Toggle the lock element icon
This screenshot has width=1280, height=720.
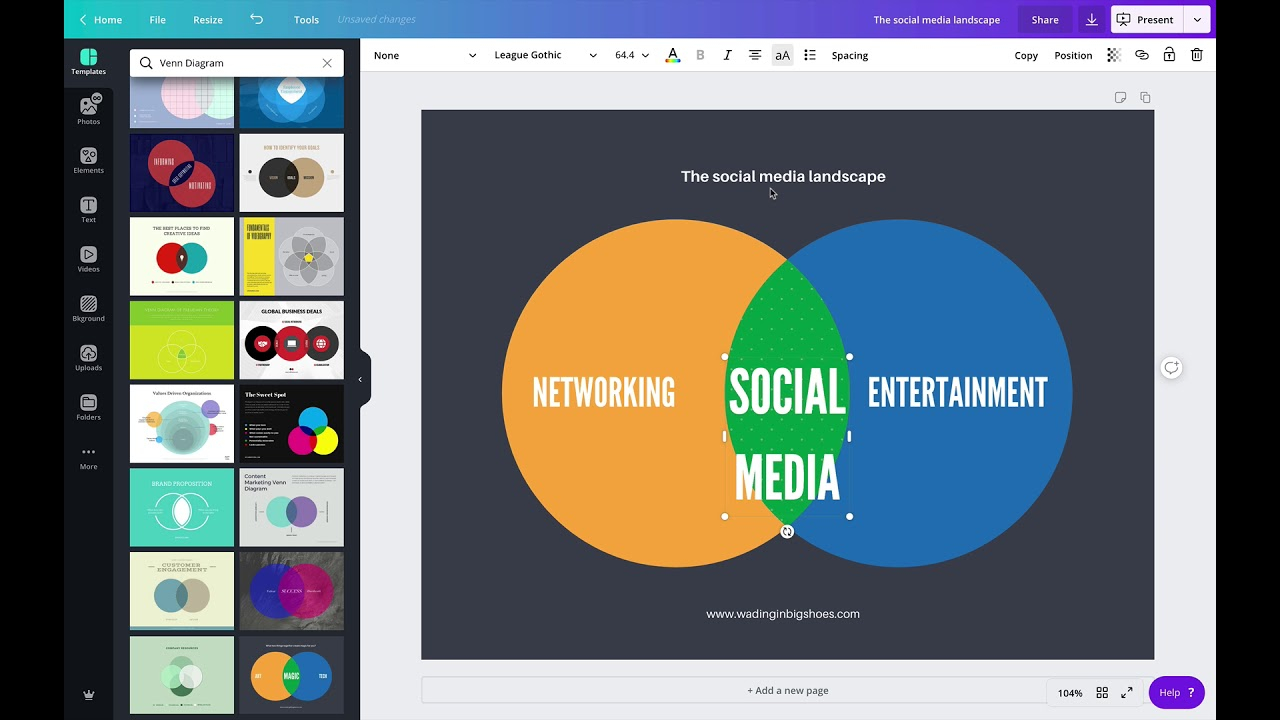pyautogui.click(x=1169, y=55)
